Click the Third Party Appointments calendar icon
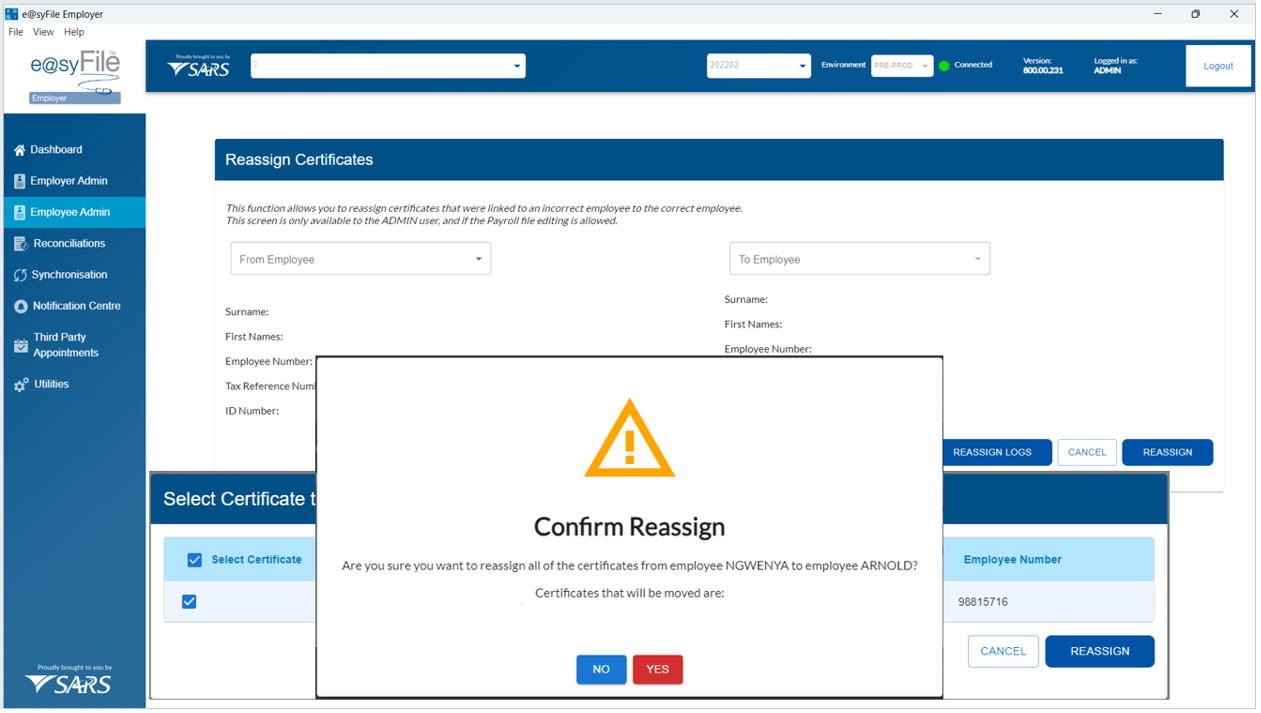The height and width of the screenshot is (713, 1261). coord(20,345)
